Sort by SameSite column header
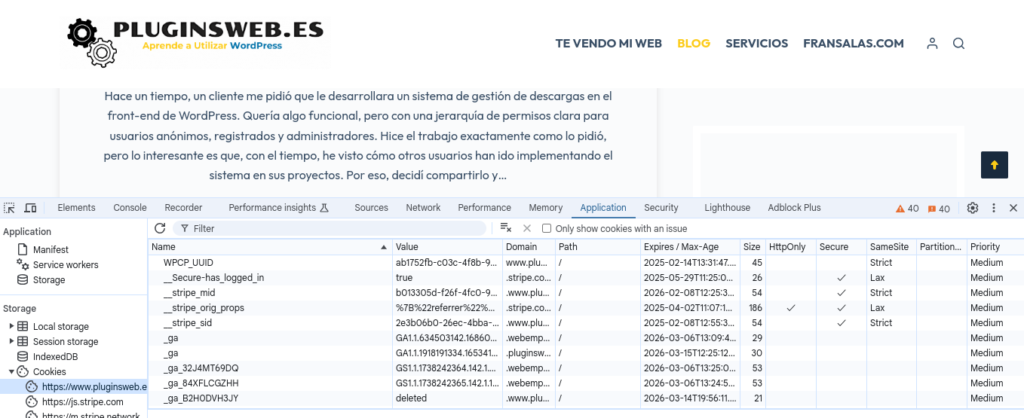1024x418 pixels. click(891, 248)
